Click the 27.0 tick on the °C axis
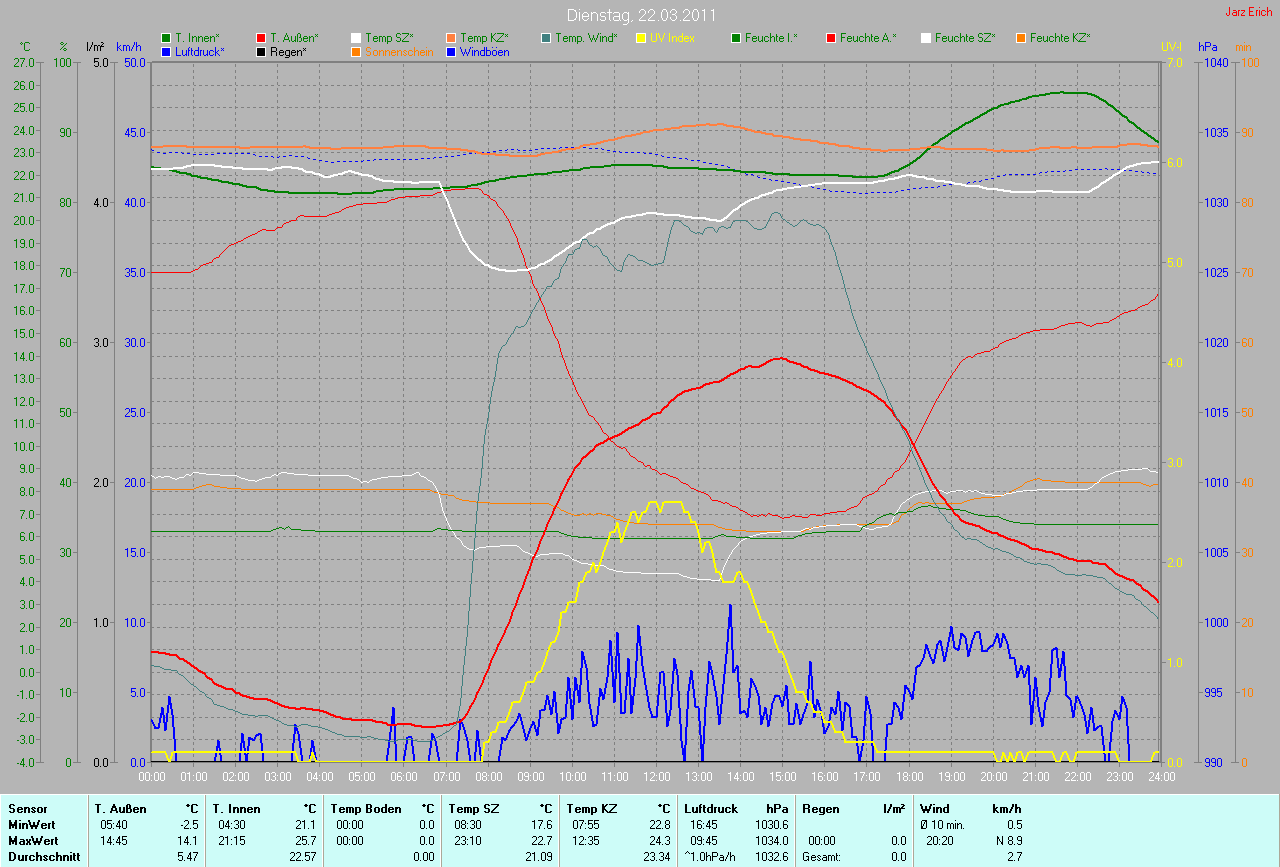The height and width of the screenshot is (867, 1280). (x=25, y=62)
